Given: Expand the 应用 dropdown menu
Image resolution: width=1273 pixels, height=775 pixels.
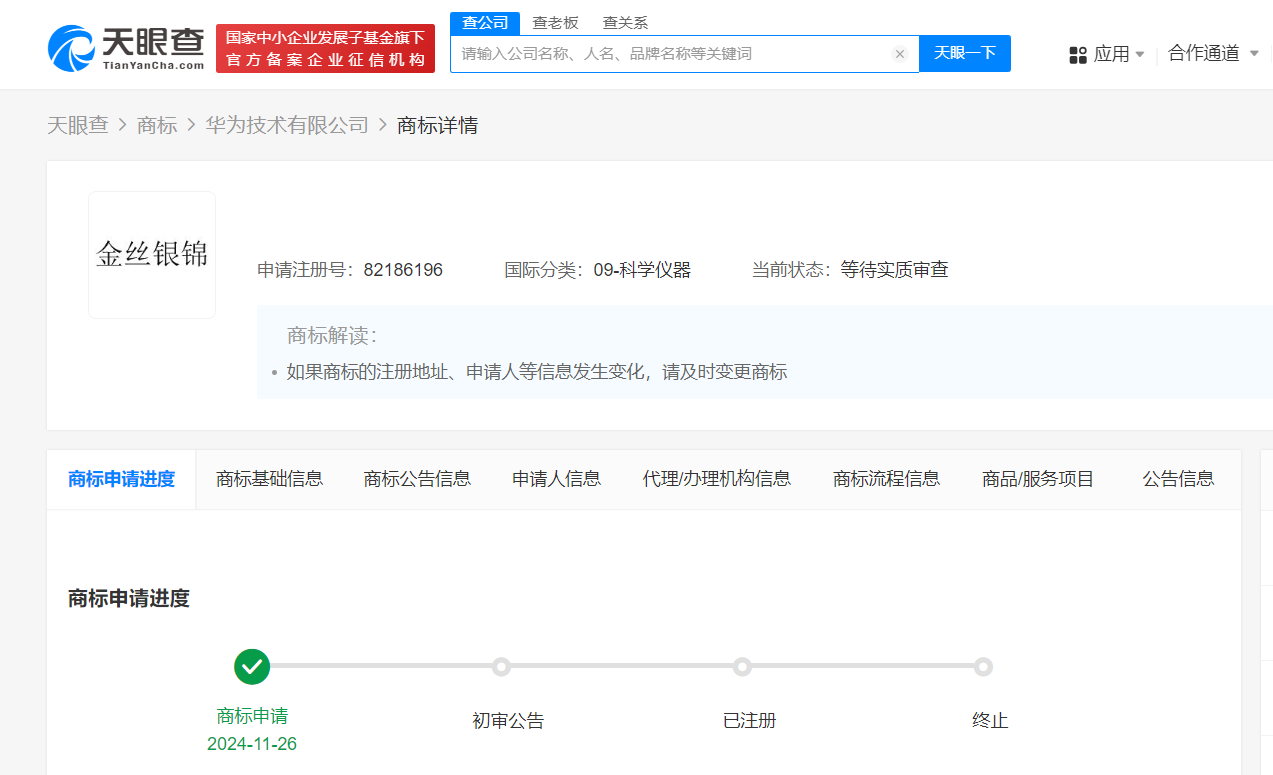Looking at the screenshot, I should point(1139,54).
